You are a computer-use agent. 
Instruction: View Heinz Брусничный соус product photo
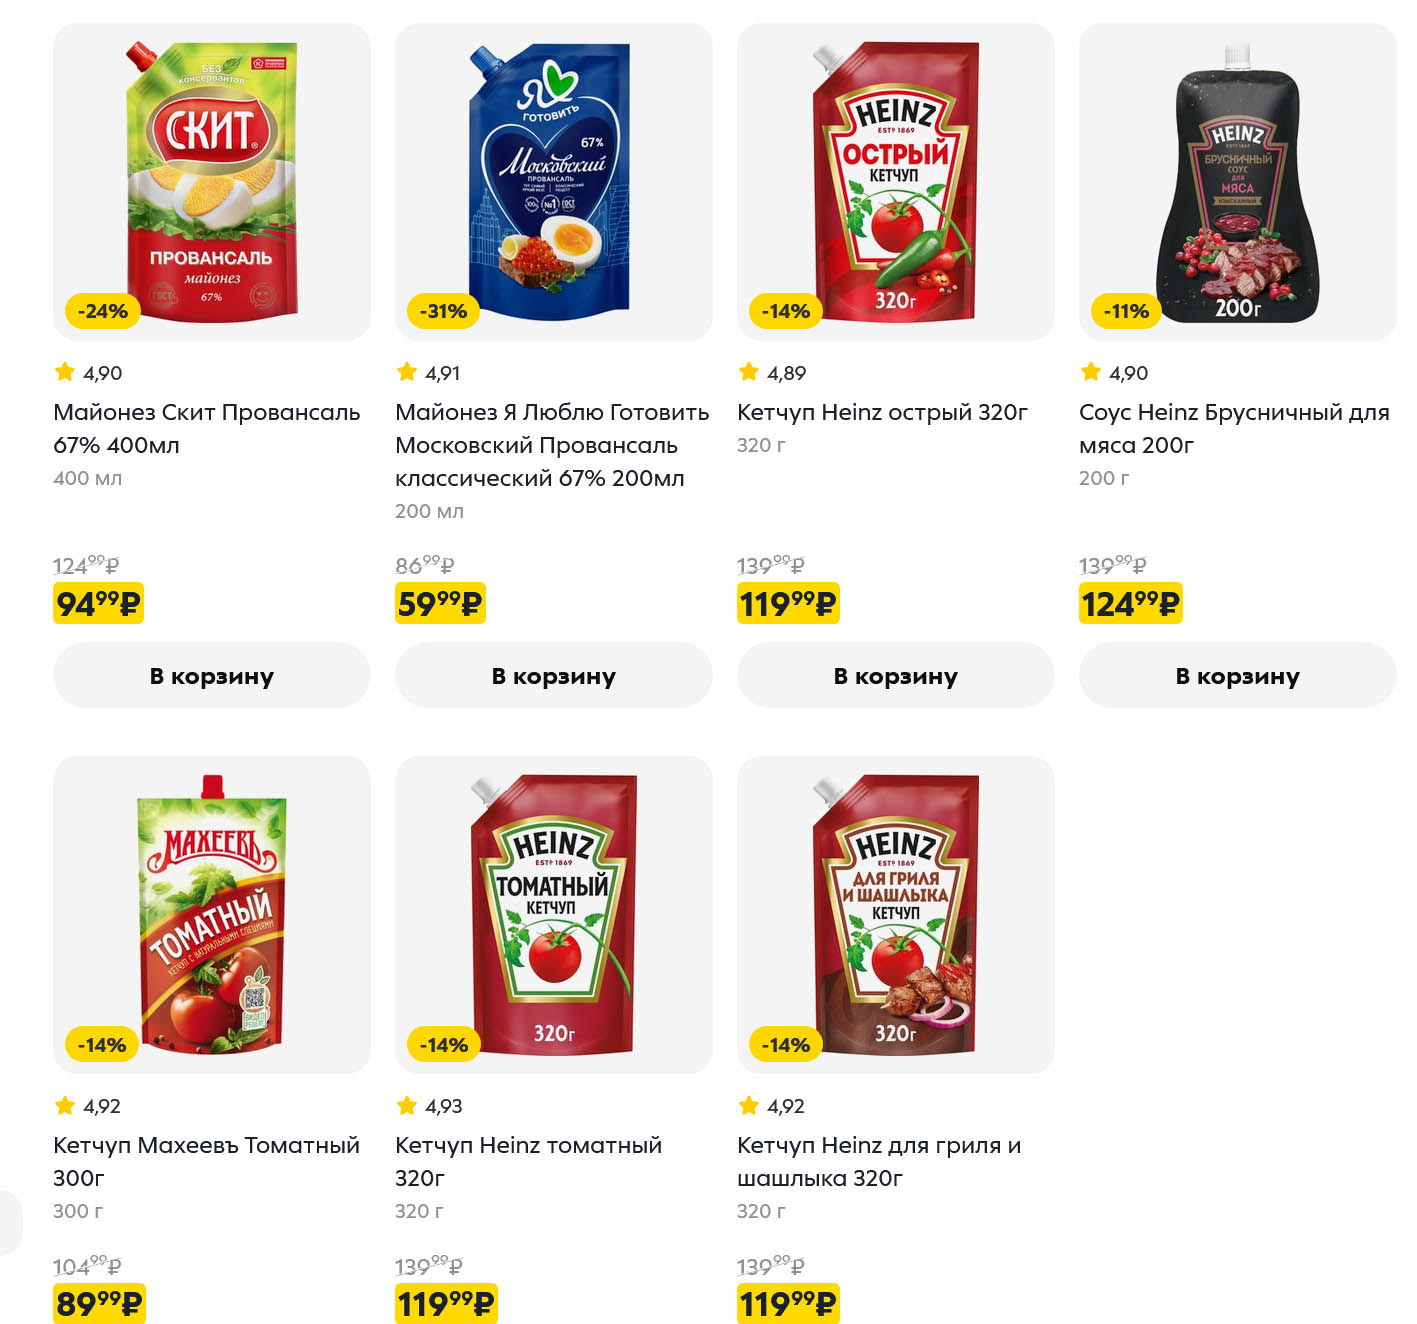[1237, 181]
